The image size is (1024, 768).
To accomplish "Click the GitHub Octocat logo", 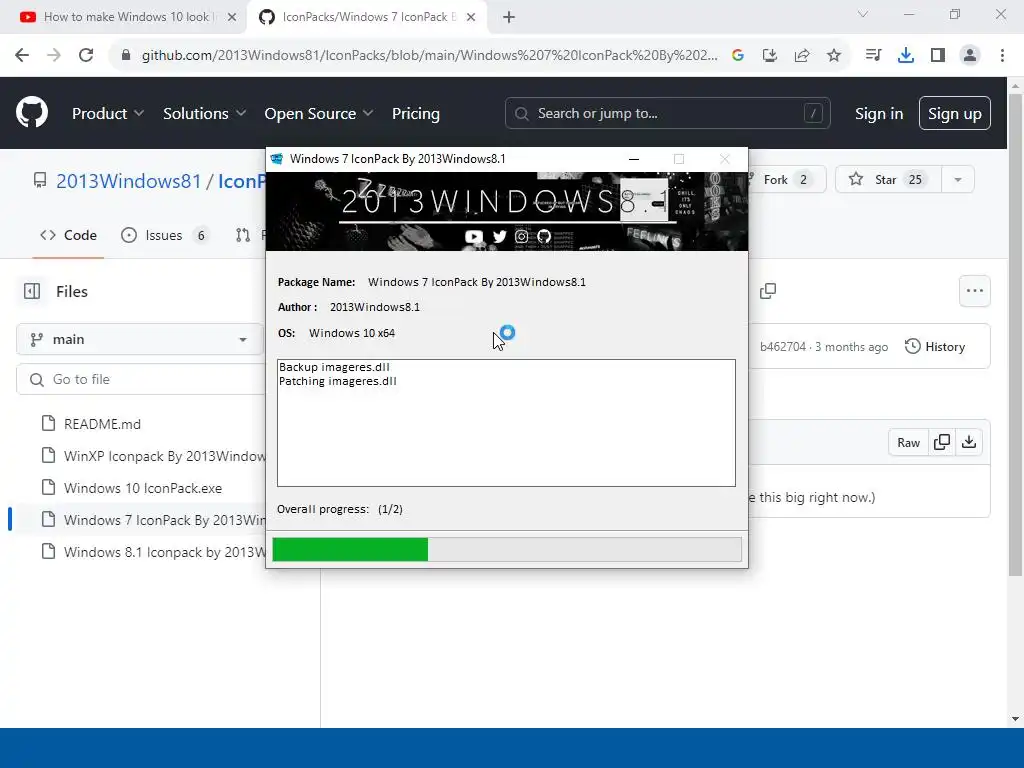I will point(32,112).
